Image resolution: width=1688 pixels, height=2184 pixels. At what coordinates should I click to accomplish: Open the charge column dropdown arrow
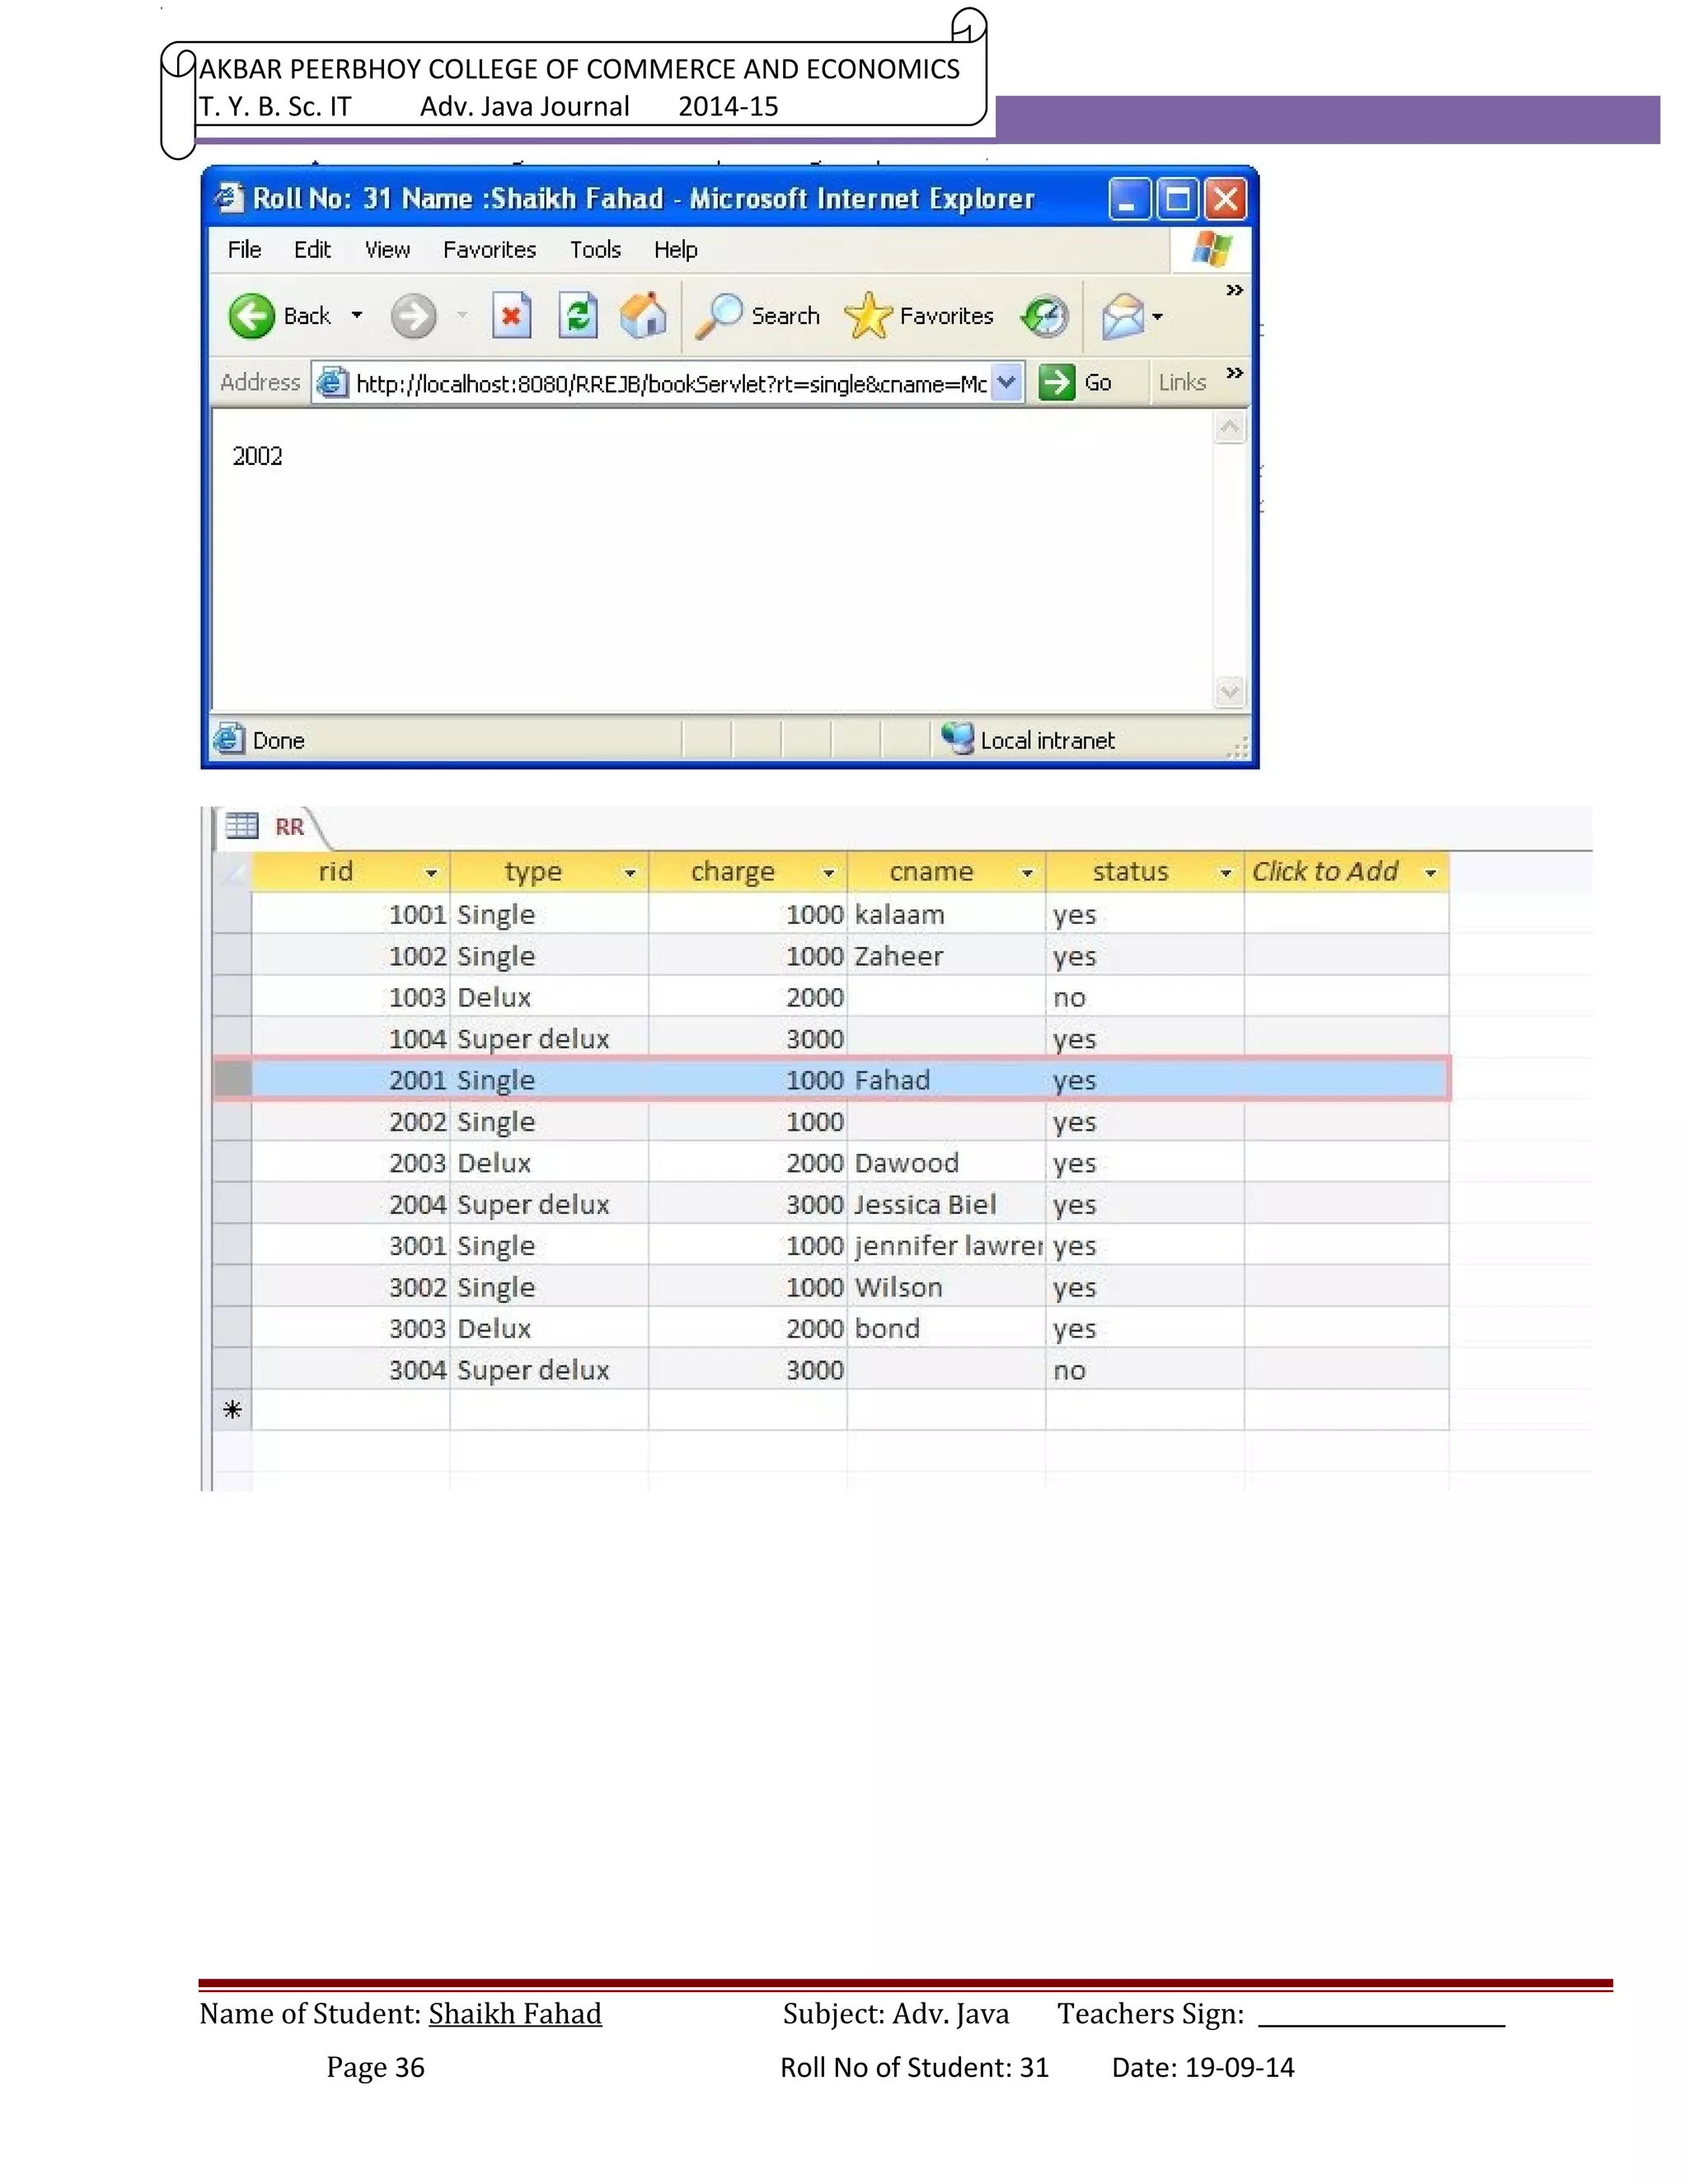[828, 873]
